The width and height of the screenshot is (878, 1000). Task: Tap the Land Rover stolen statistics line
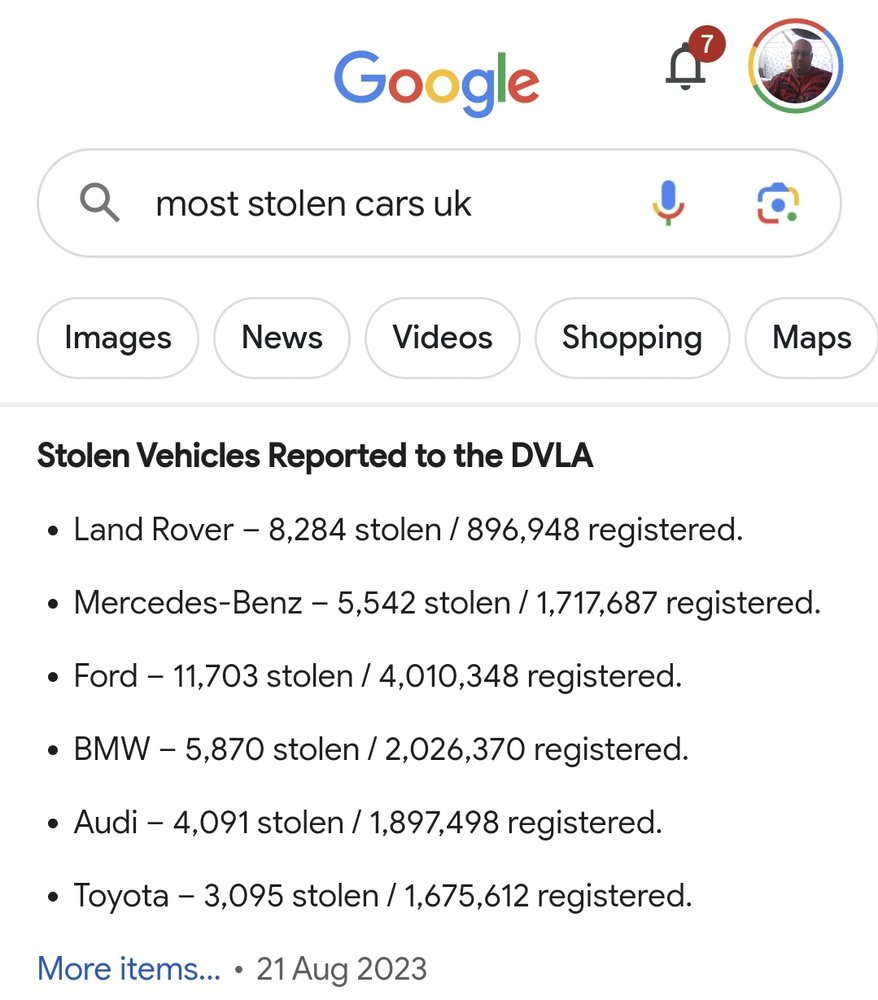[408, 529]
